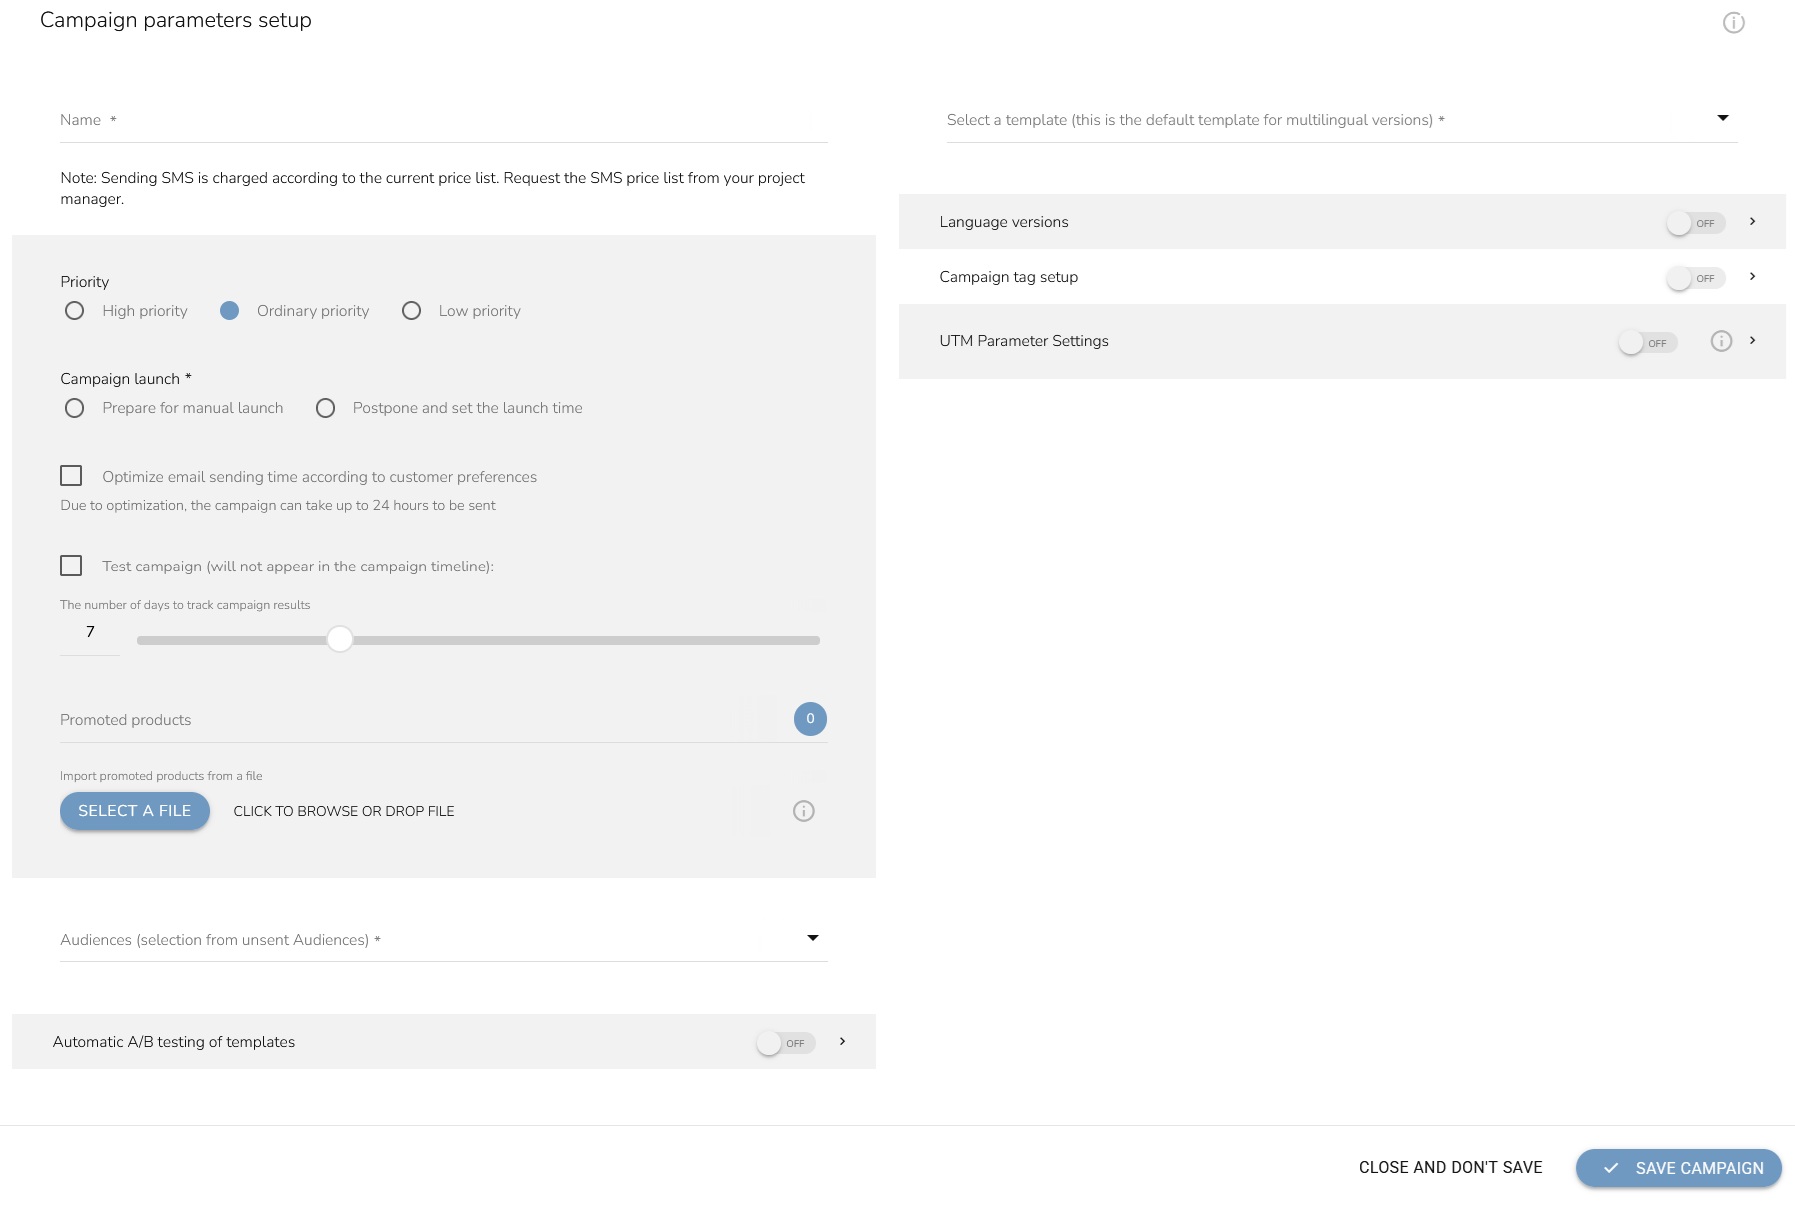This screenshot has width=1795, height=1208.
Task: Click the UTM Parameter Settings info icon
Action: click(1720, 341)
